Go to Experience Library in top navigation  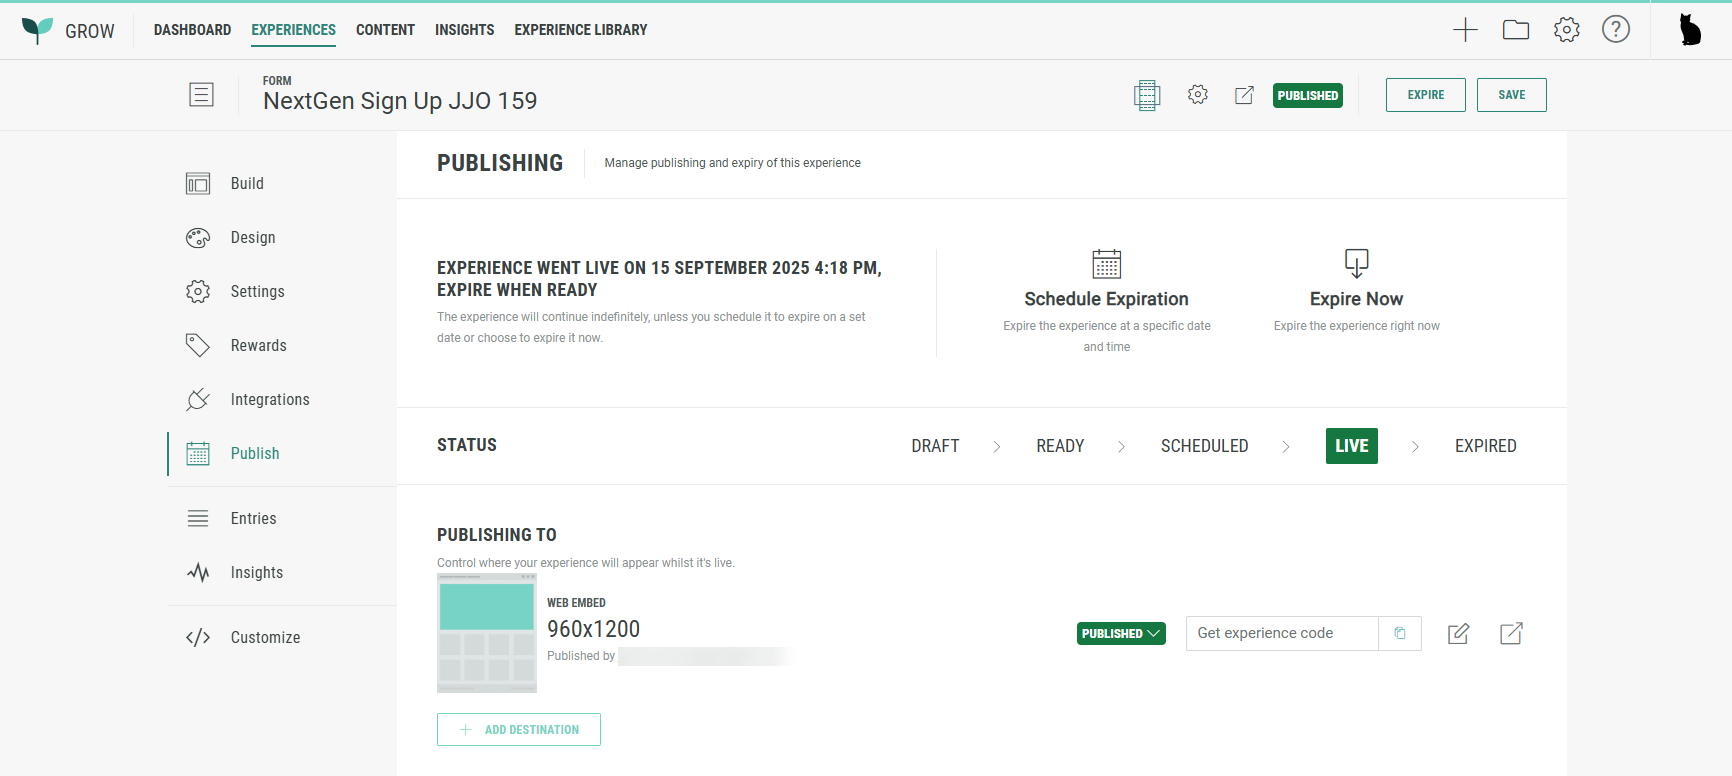click(x=580, y=30)
